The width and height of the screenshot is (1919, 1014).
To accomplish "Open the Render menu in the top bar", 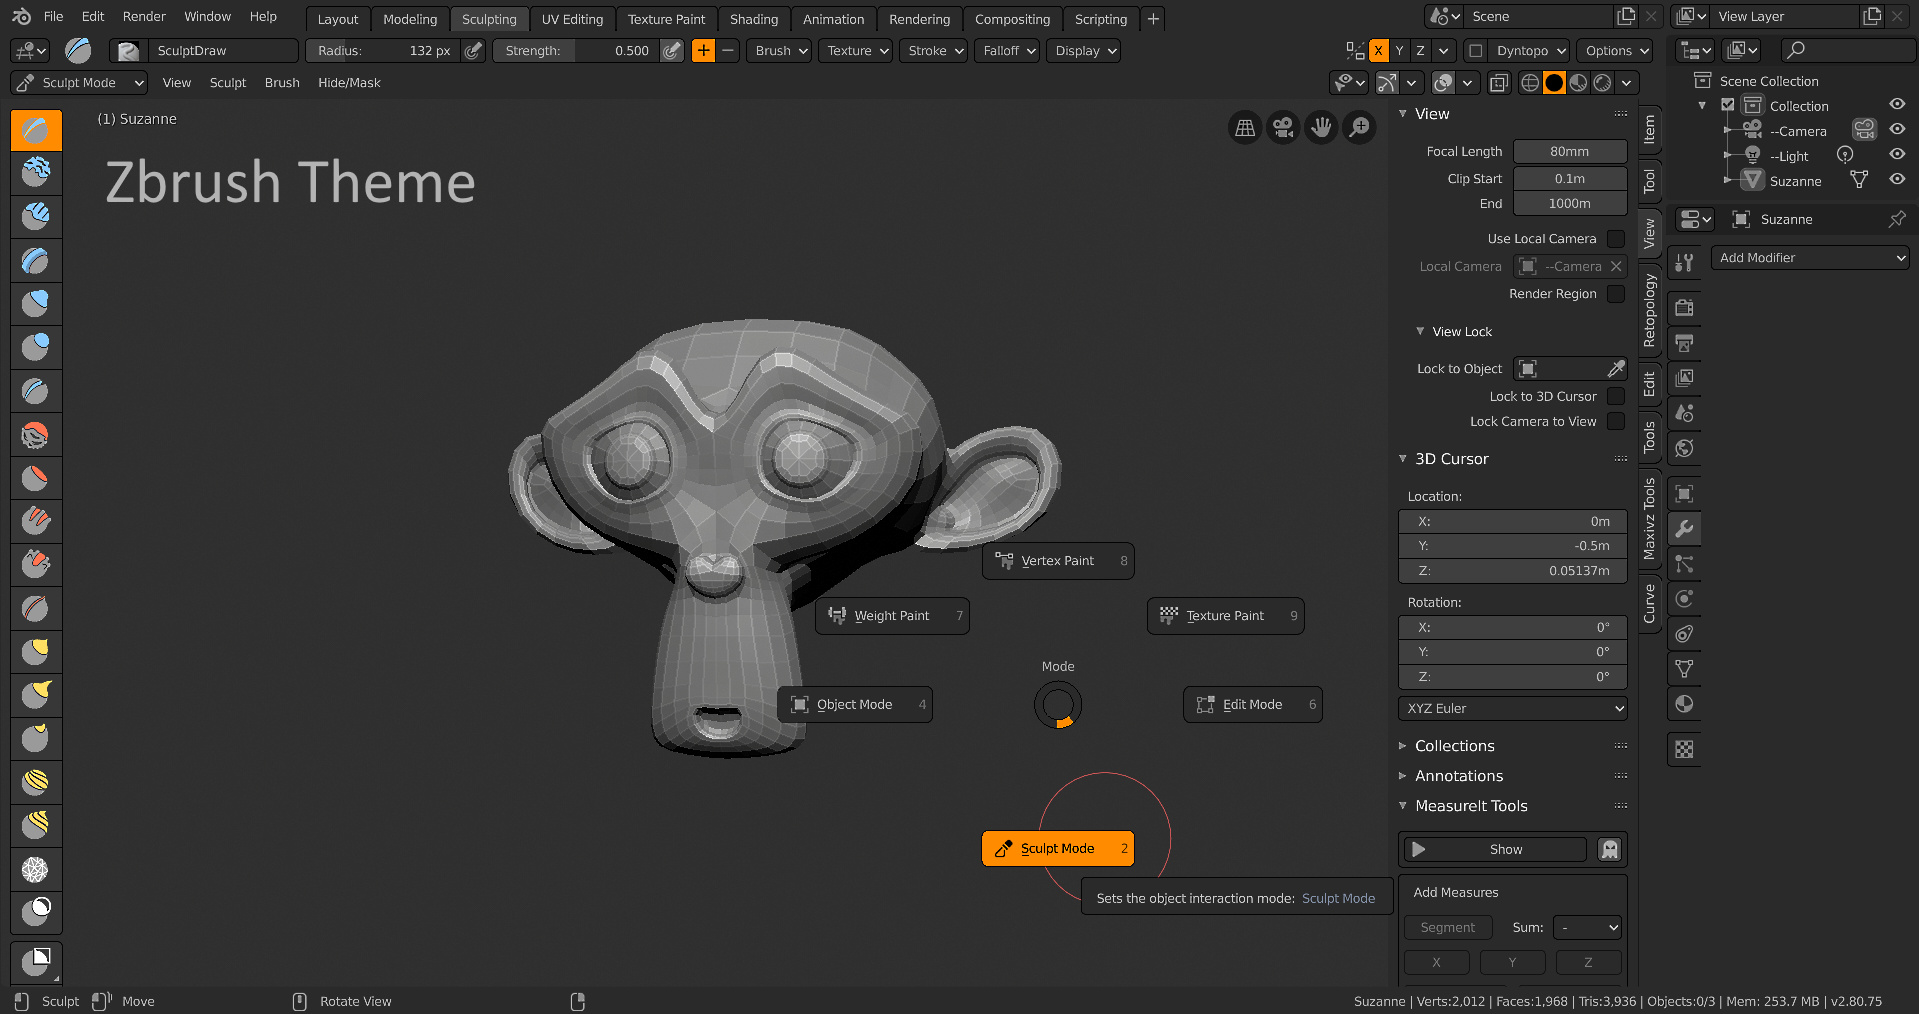I will click(x=143, y=16).
